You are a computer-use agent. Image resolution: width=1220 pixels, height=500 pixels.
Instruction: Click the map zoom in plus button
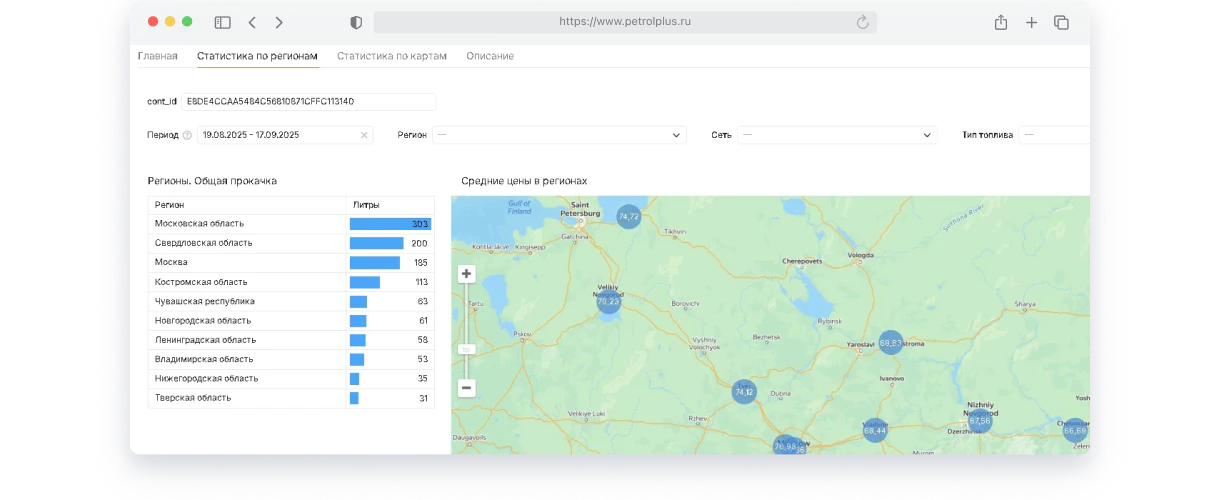pos(466,274)
